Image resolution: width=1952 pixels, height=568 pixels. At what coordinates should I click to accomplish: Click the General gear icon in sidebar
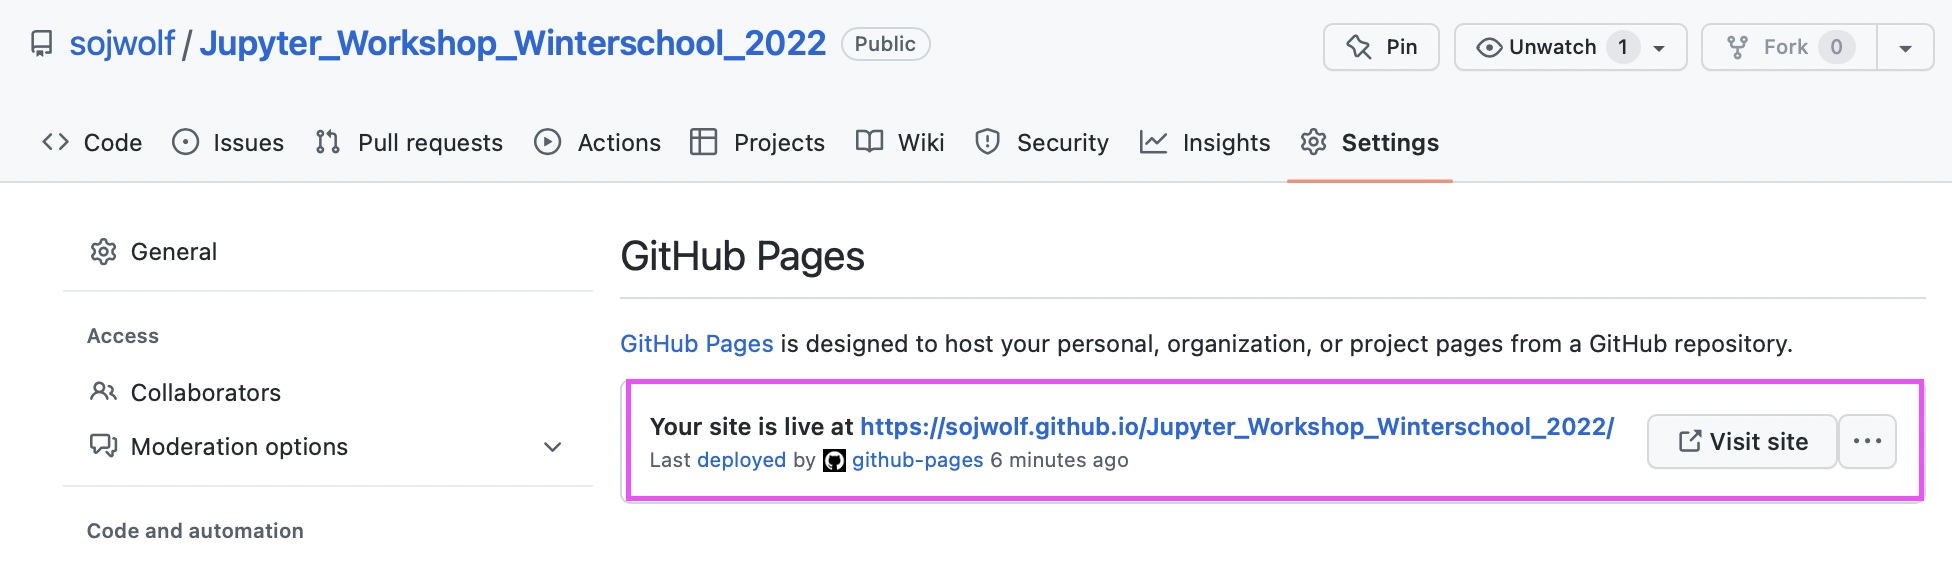click(x=104, y=252)
